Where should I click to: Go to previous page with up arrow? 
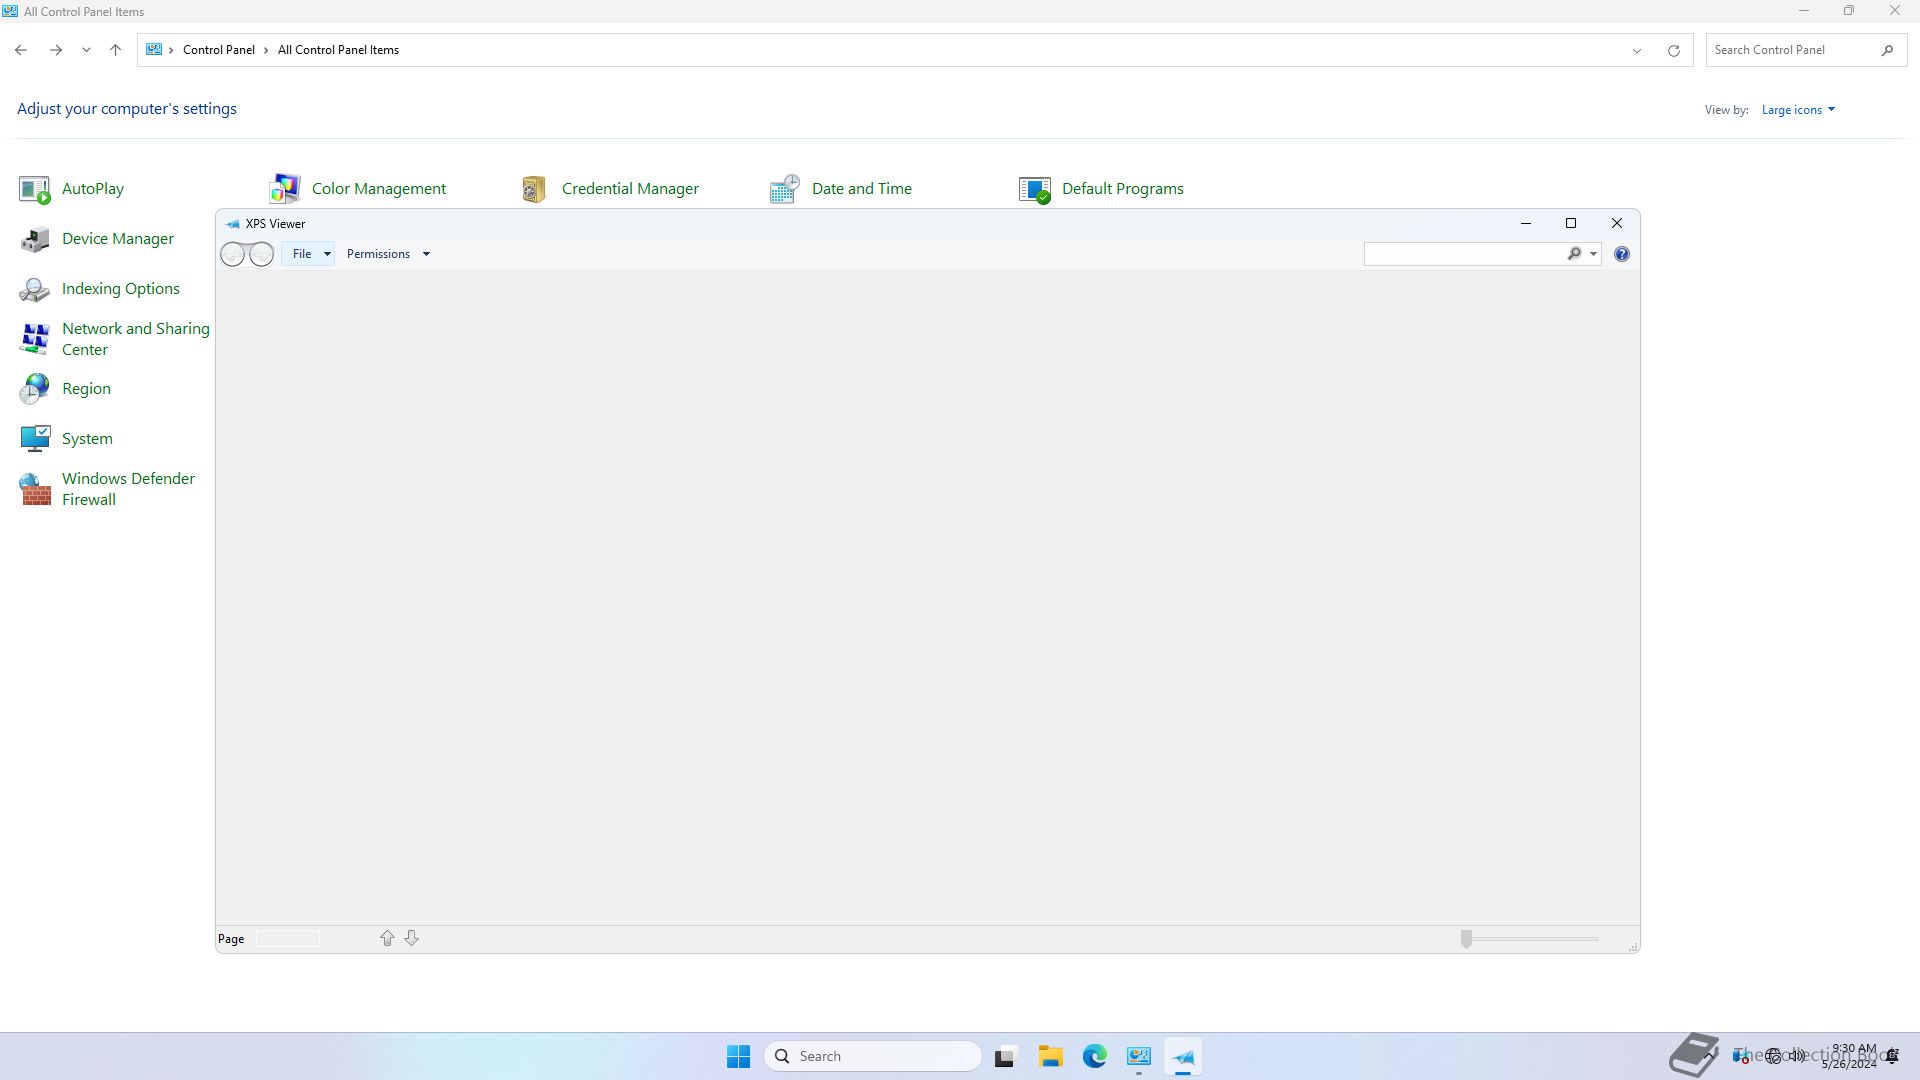pyautogui.click(x=387, y=938)
